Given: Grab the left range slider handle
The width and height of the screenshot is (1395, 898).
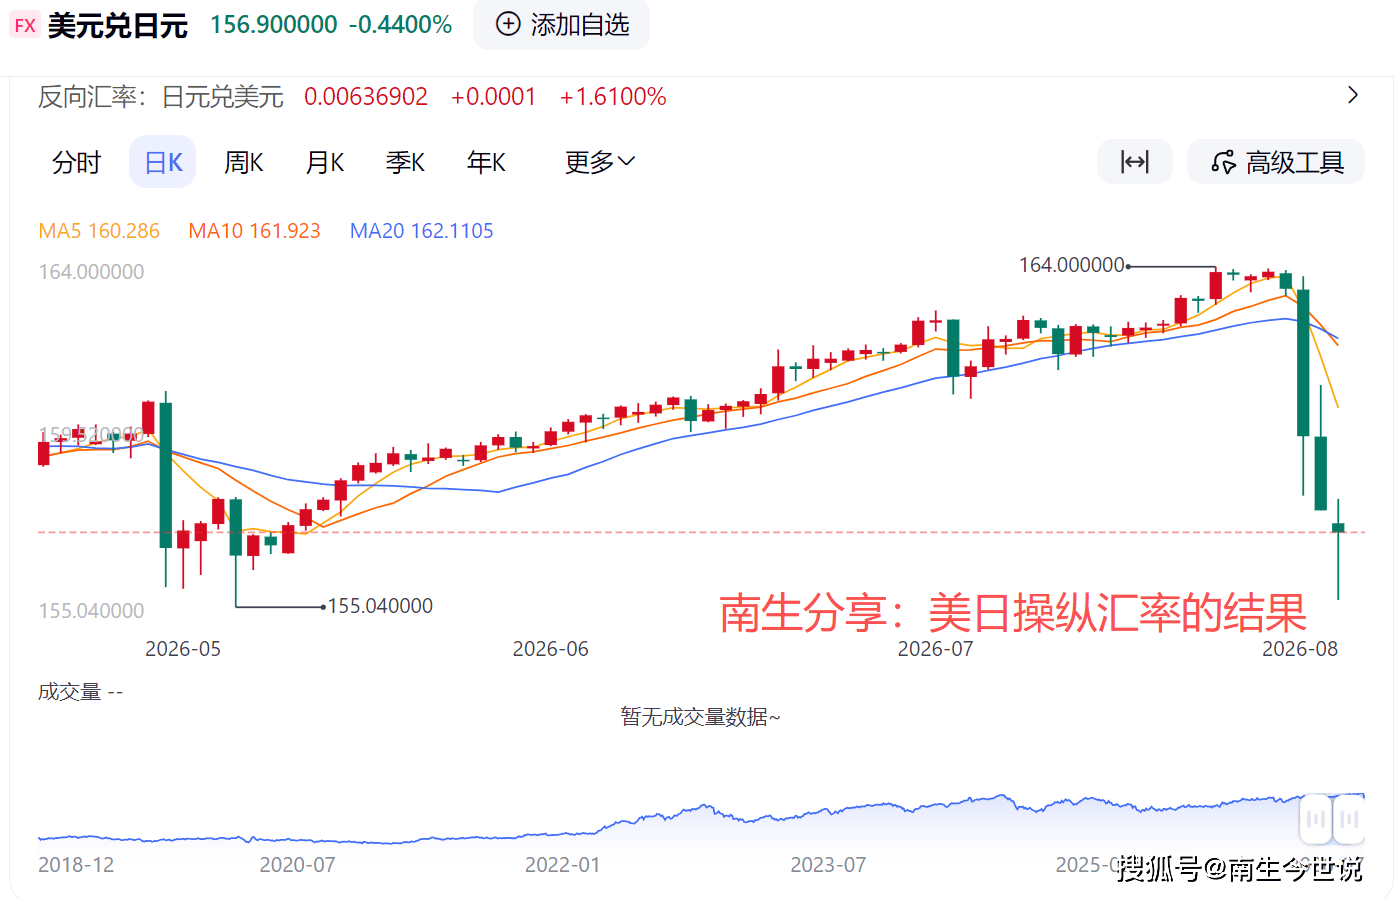Looking at the screenshot, I should pyautogui.click(x=1316, y=820).
